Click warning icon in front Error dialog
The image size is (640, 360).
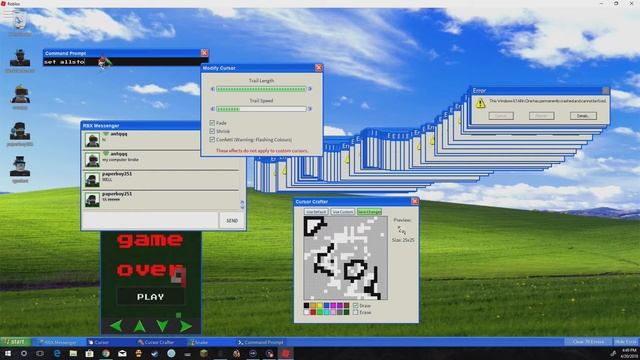(480, 103)
